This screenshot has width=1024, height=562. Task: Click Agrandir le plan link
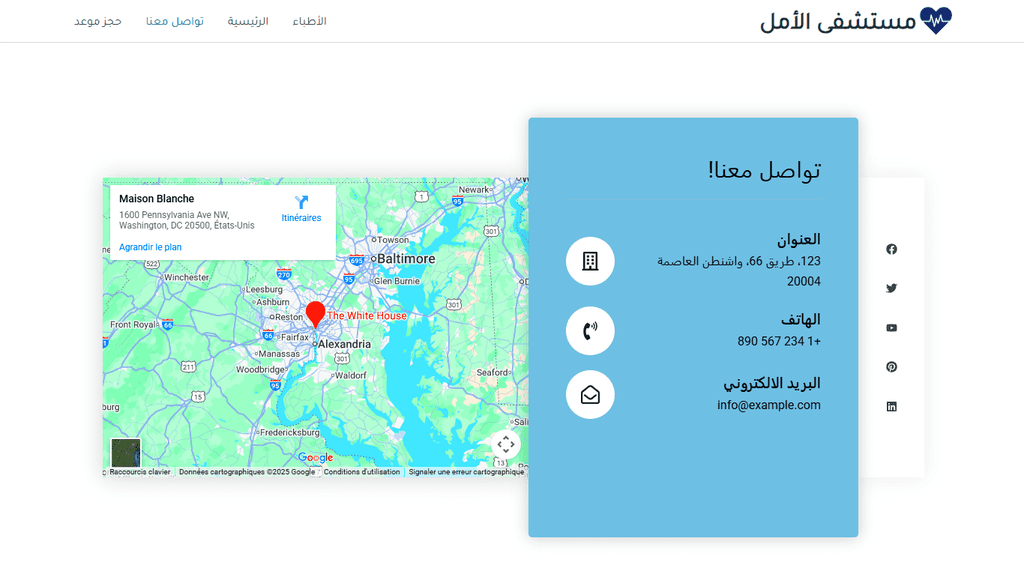[150, 247]
